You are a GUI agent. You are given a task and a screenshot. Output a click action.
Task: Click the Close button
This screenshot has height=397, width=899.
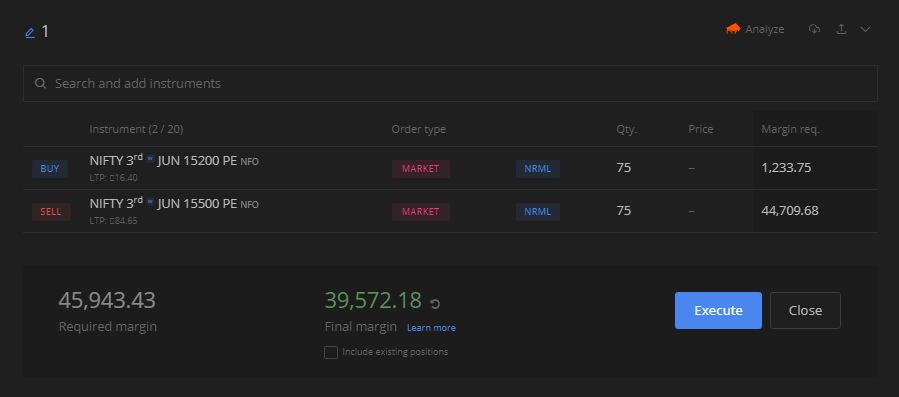coord(805,310)
